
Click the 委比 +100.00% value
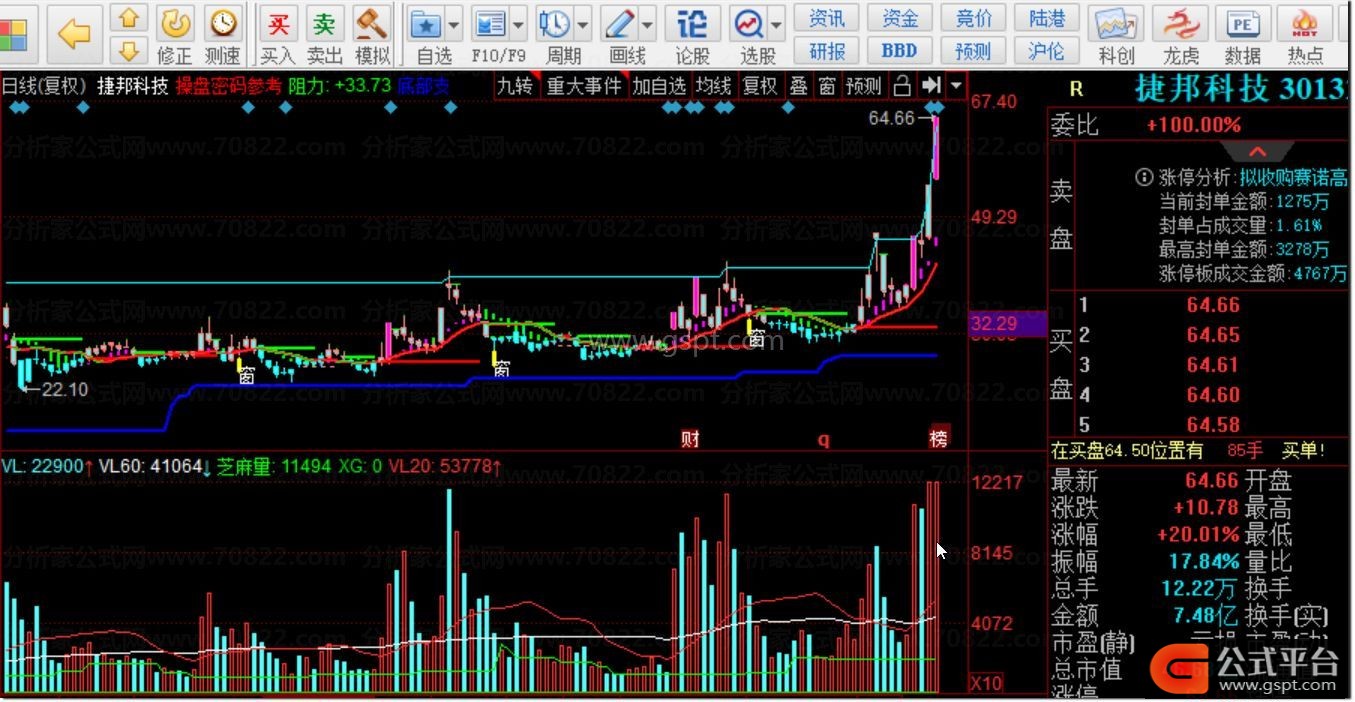point(1194,125)
